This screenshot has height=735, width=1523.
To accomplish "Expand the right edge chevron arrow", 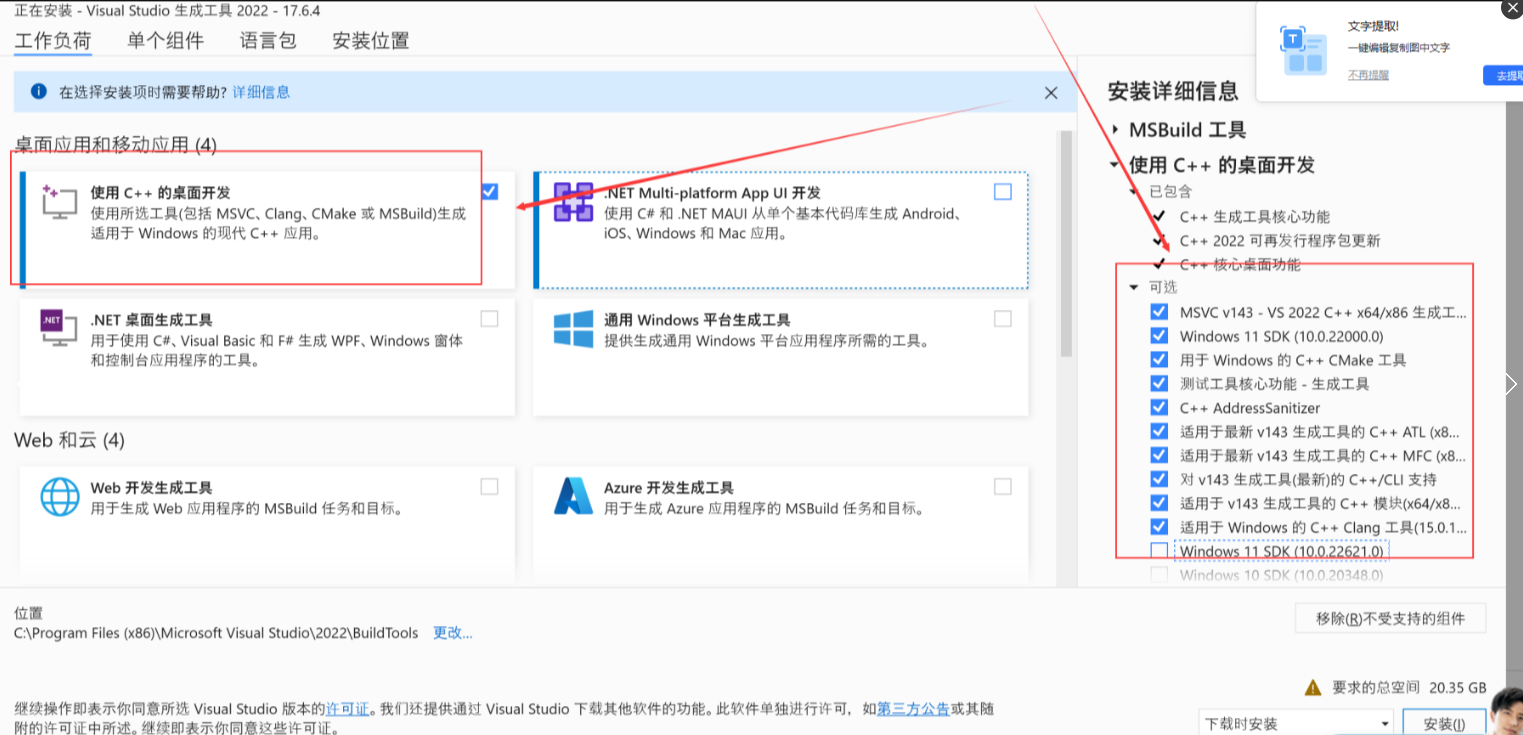I will 1510,384.
